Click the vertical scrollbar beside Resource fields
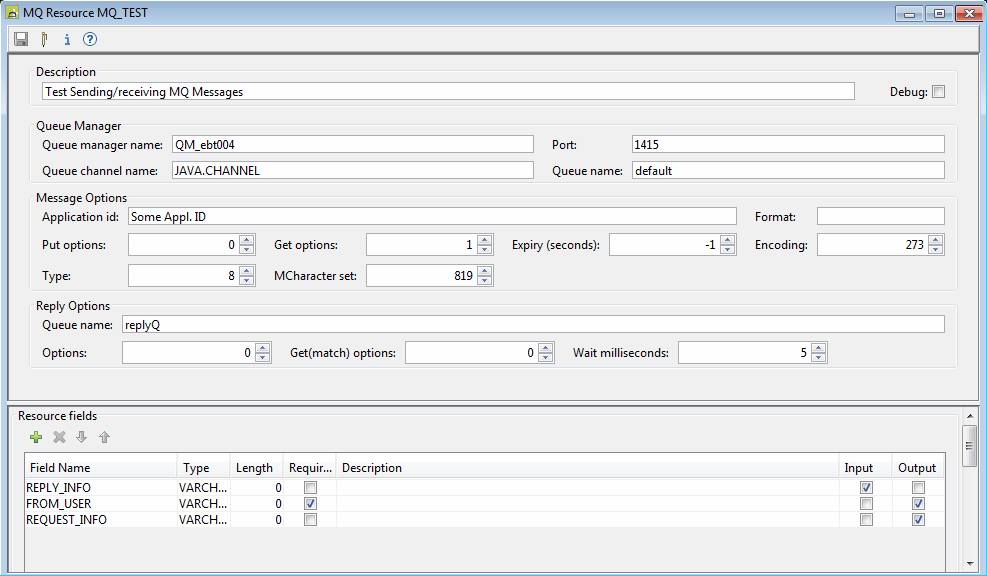 coord(968,445)
